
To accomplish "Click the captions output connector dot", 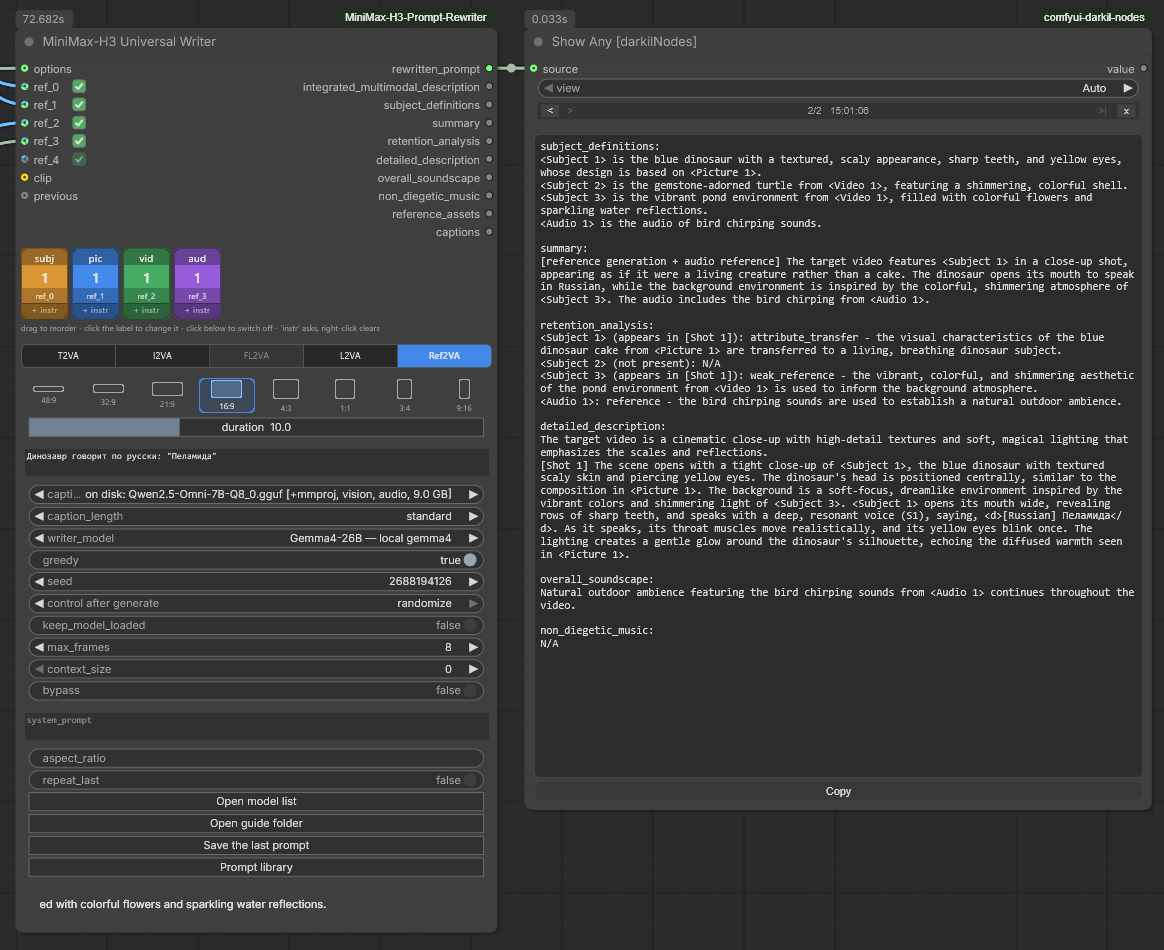I will click(x=489, y=232).
